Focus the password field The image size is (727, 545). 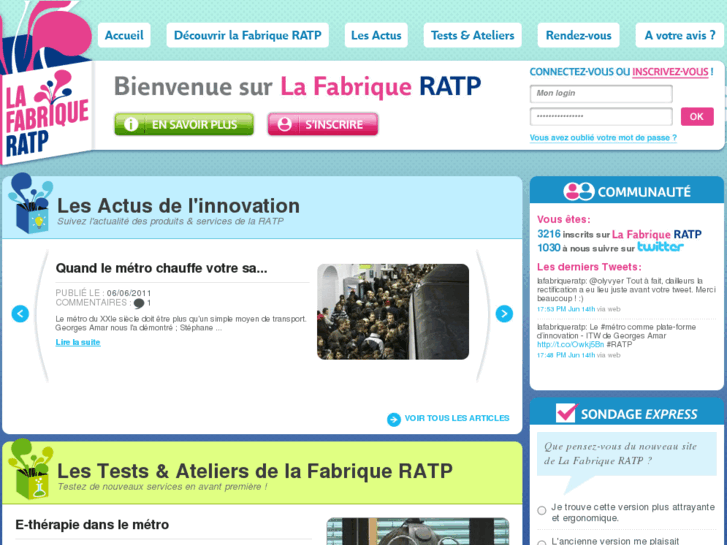(x=601, y=116)
